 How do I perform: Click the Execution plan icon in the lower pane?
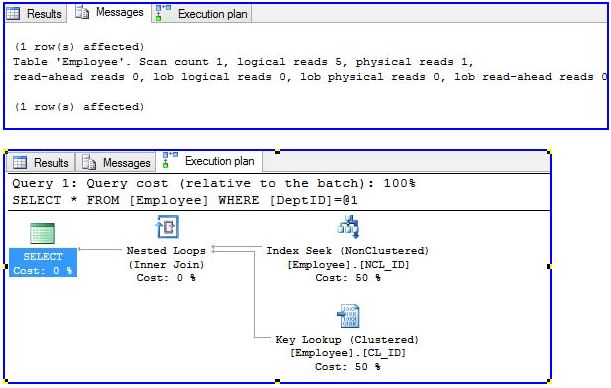point(170,160)
